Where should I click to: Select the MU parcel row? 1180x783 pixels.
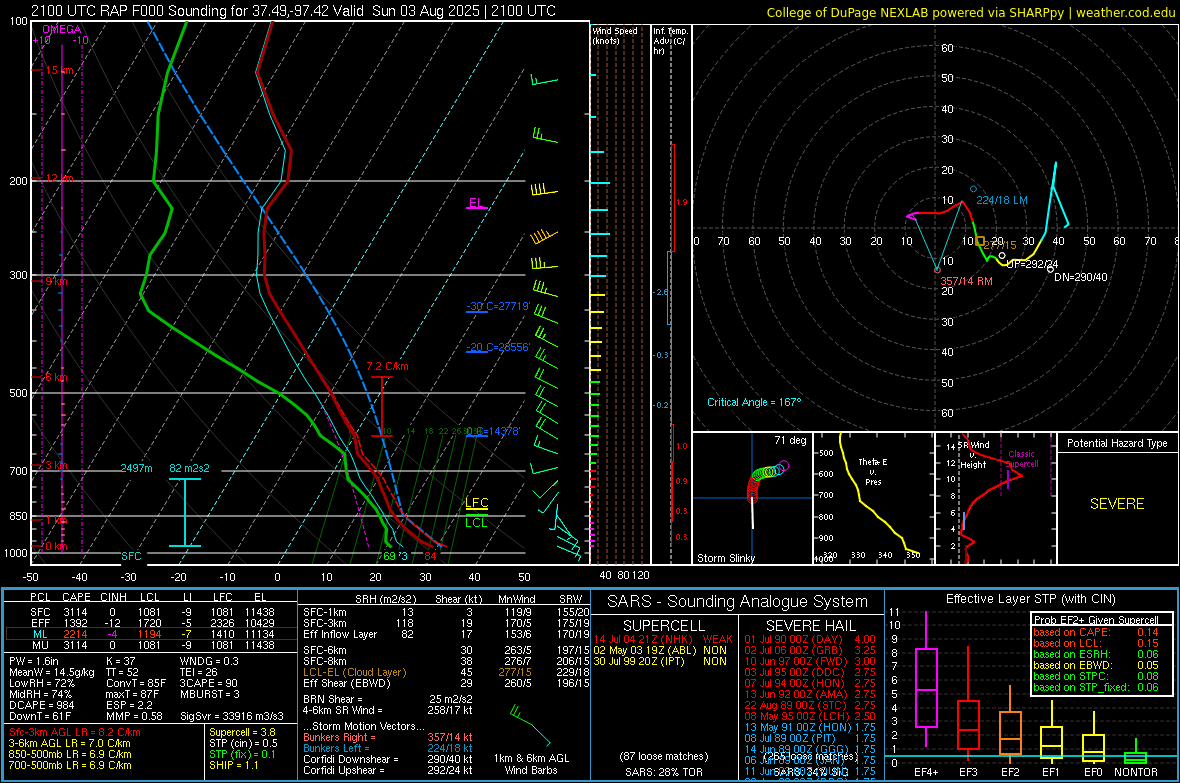(x=152, y=645)
